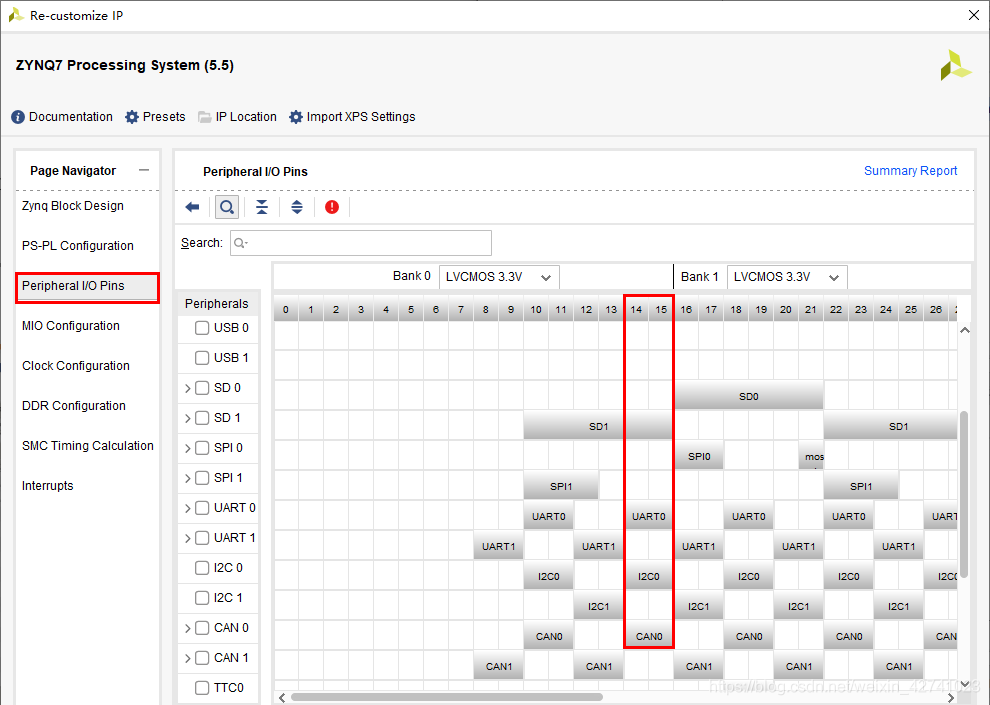Open Interrupts page
Image resolution: width=990 pixels, height=705 pixels.
coord(47,485)
